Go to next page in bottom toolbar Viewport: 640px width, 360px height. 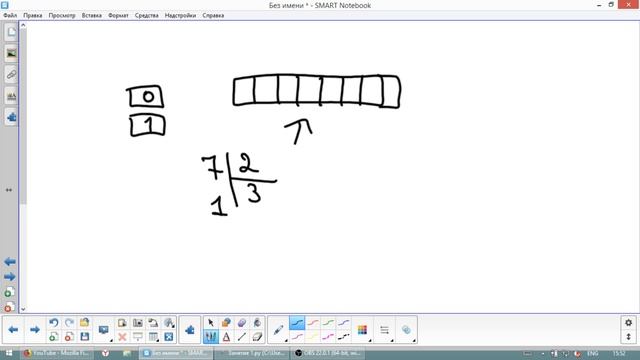pyautogui.click(x=35, y=329)
